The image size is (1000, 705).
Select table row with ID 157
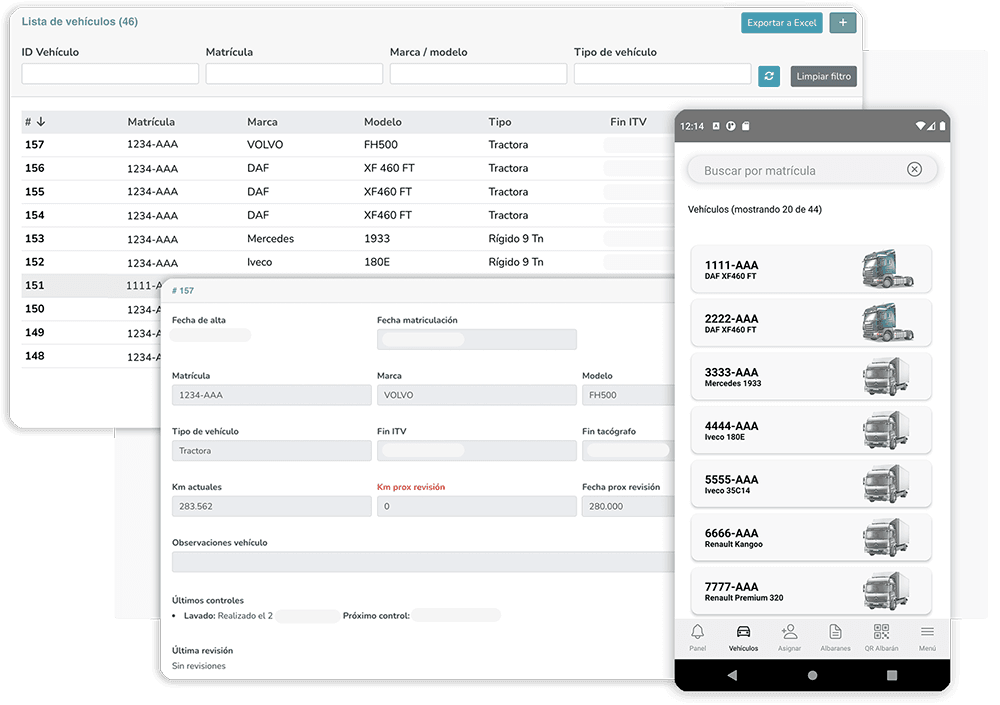point(348,145)
